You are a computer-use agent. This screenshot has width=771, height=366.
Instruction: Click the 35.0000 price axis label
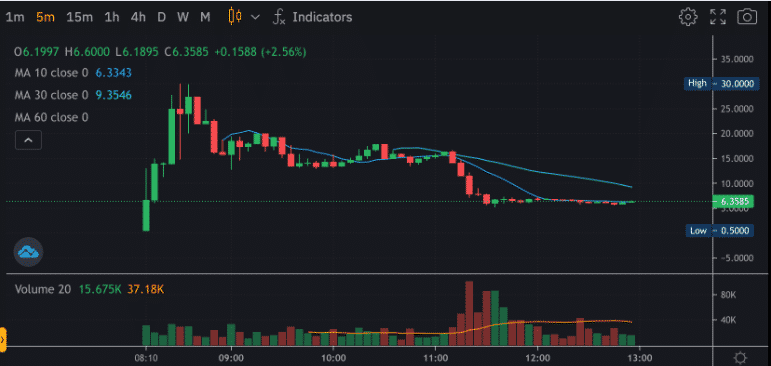(x=738, y=59)
